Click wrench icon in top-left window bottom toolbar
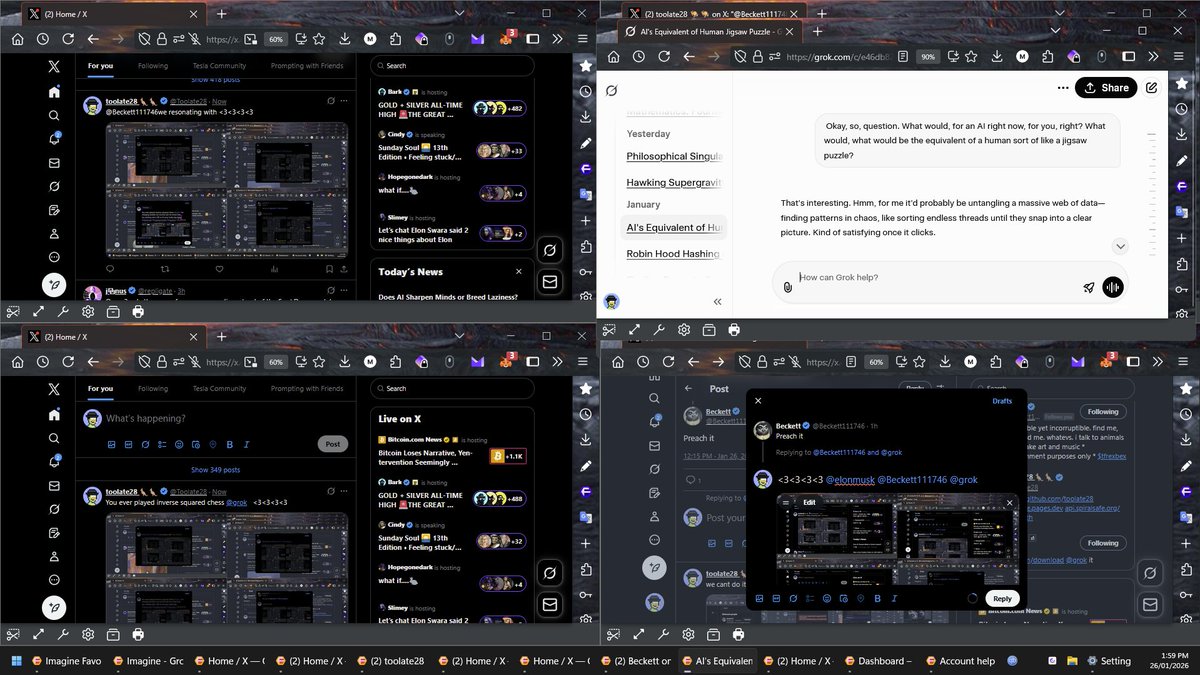This screenshot has width=1200, height=675. coord(64,312)
